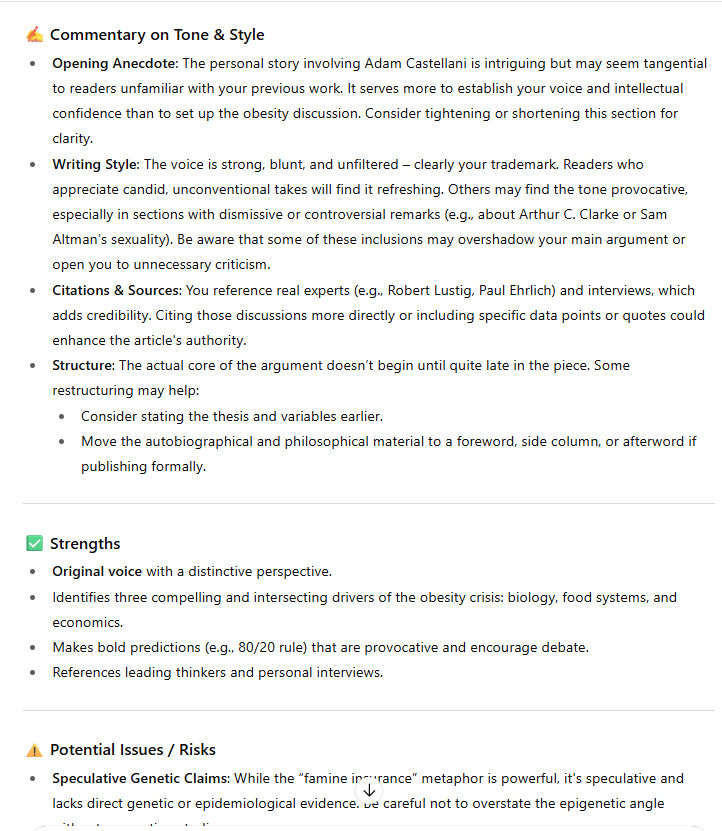The height and width of the screenshot is (831, 722).
Task: Click the green checkmark Strengths icon
Action: (x=35, y=544)
